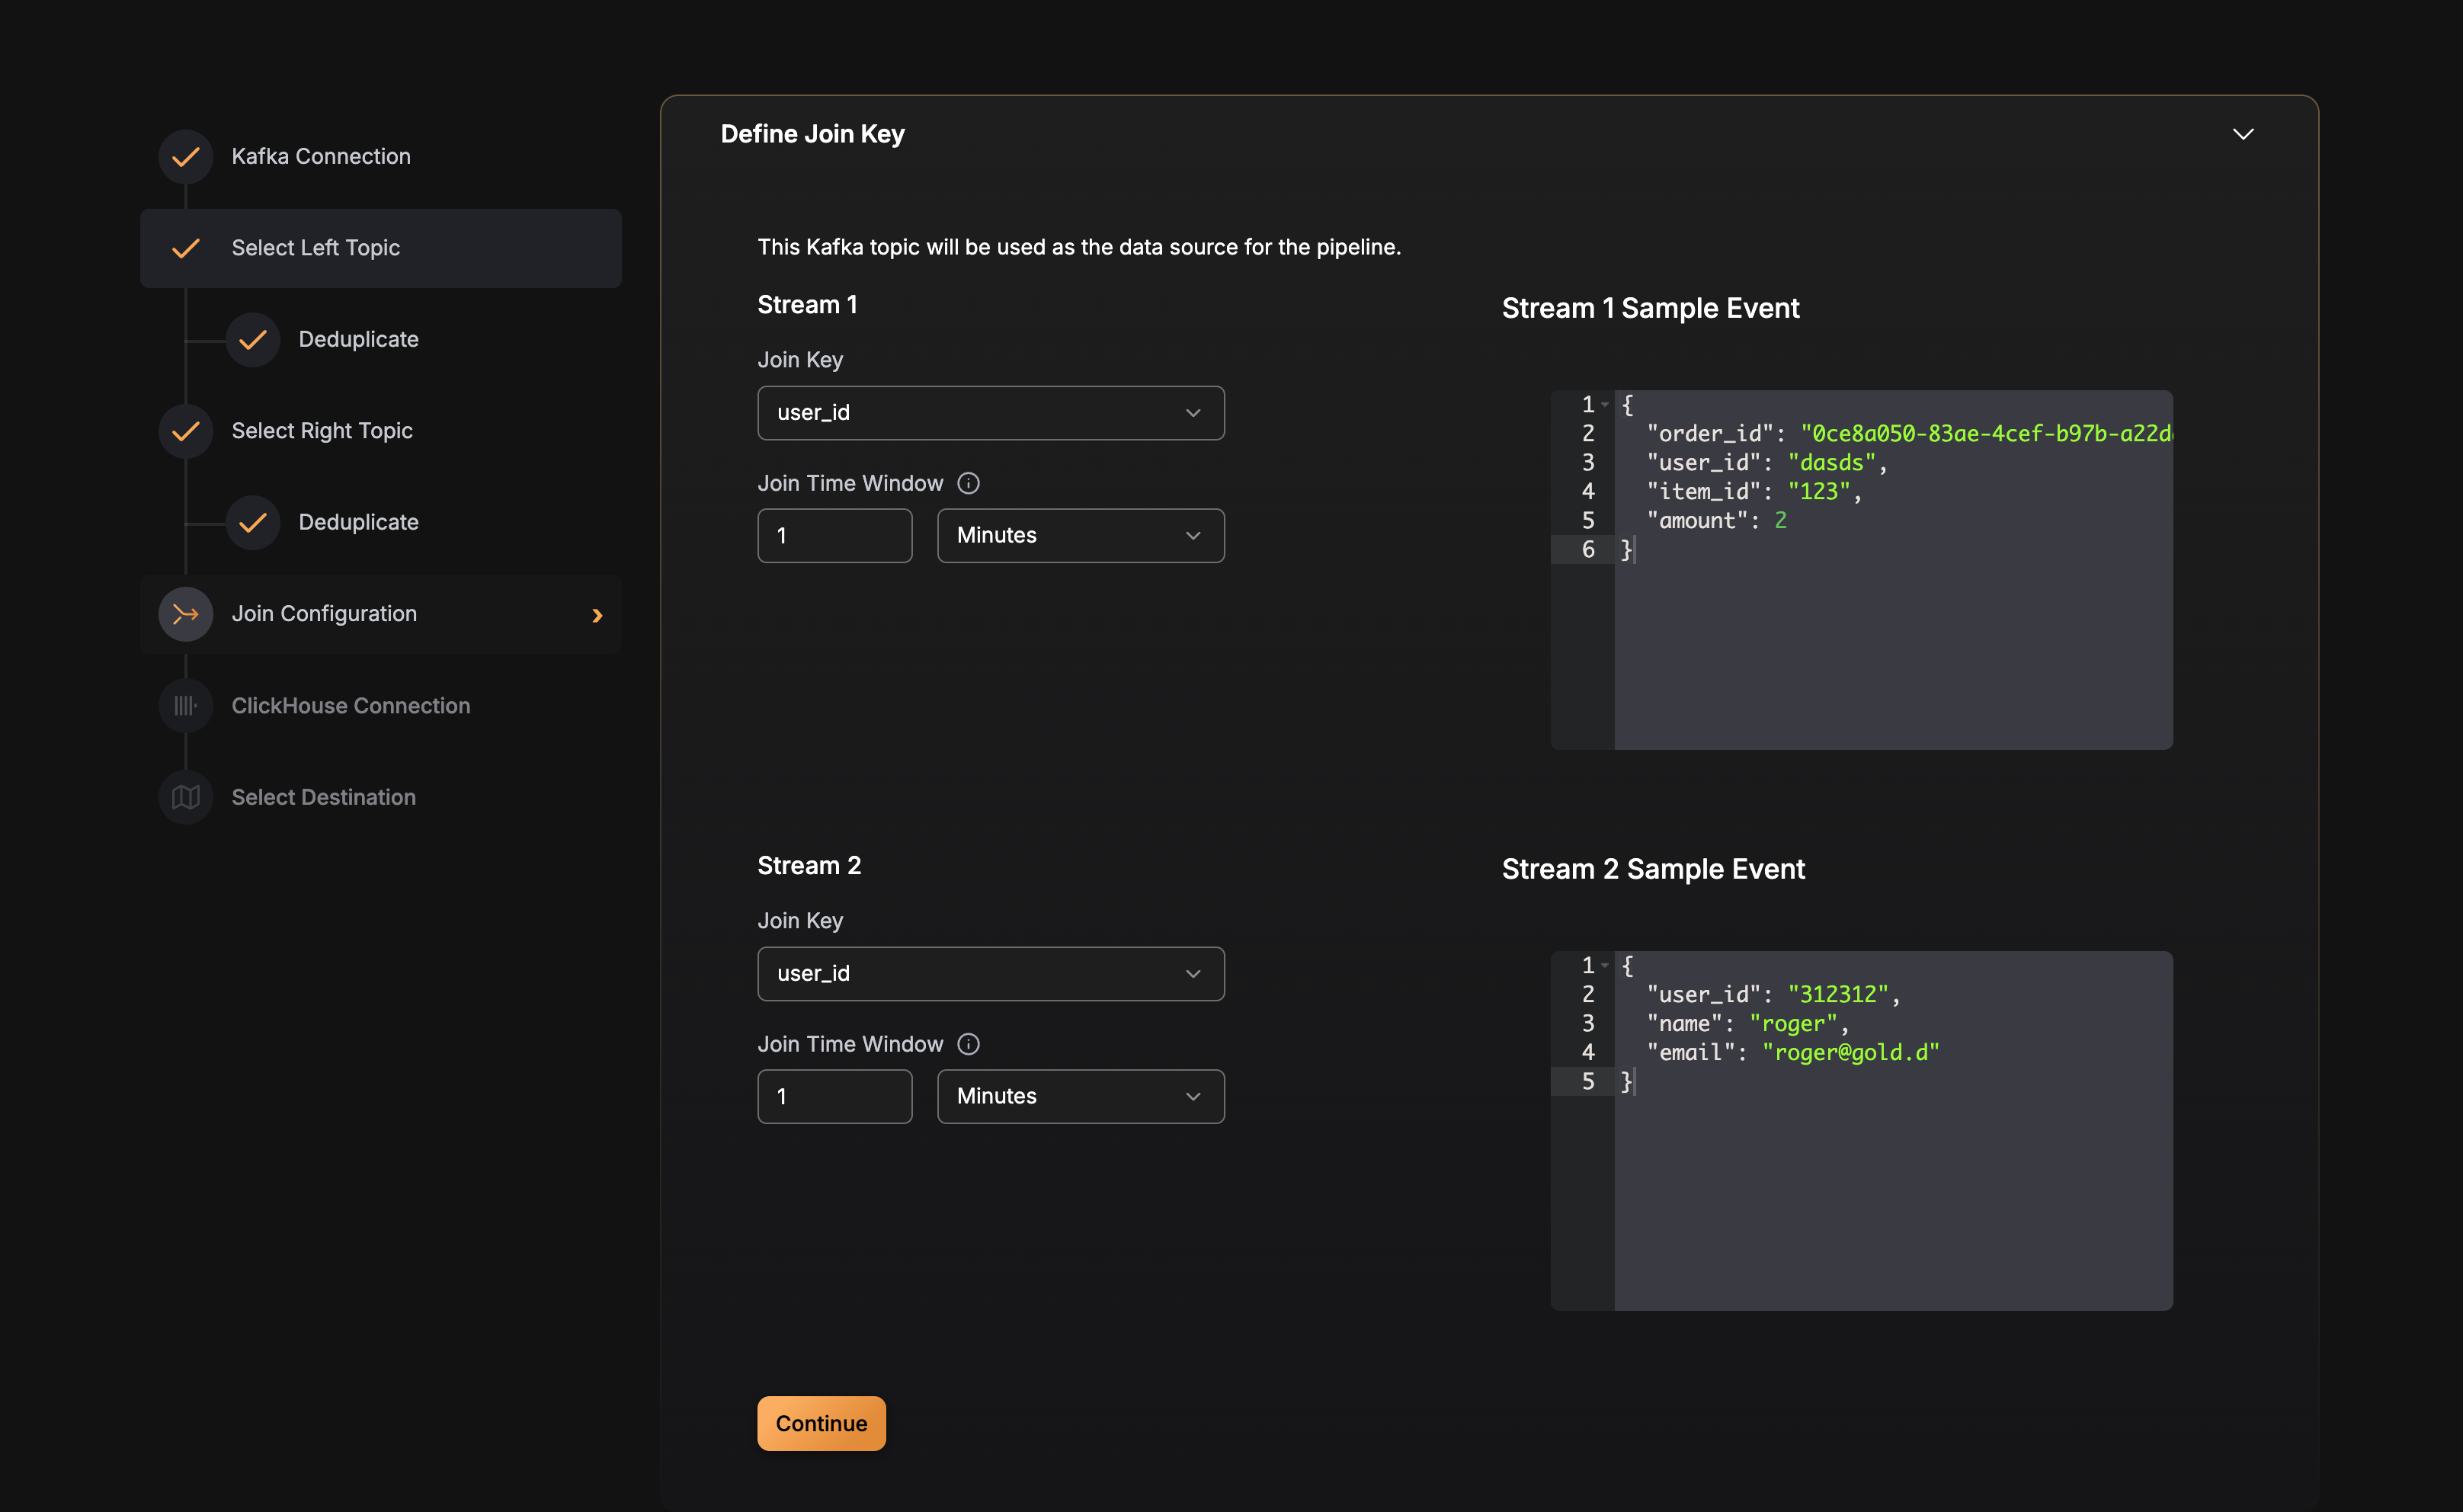Click Stream 1 time window value field
Image resolution: width=2463 pixels, height=1512 pixels.
click(835, 535)
